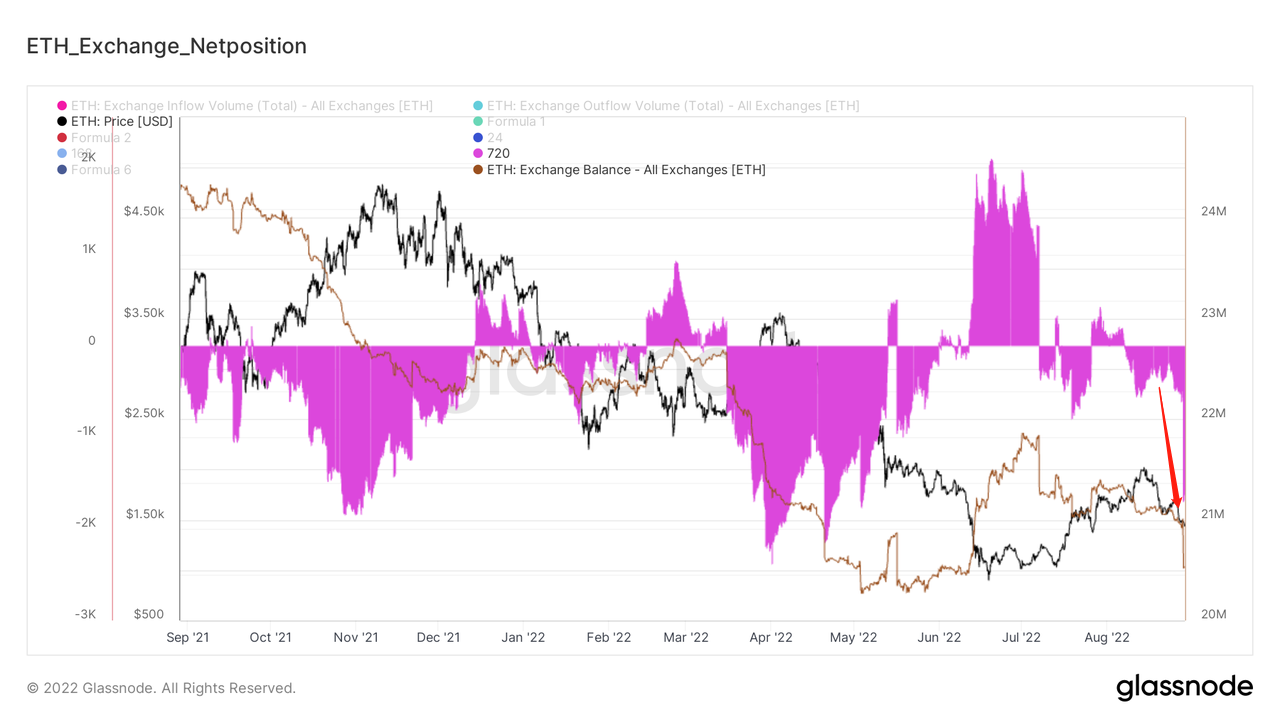Enable the Exchange Inflow Volume series label
The image size is (1280, 720).
(252, 106)
